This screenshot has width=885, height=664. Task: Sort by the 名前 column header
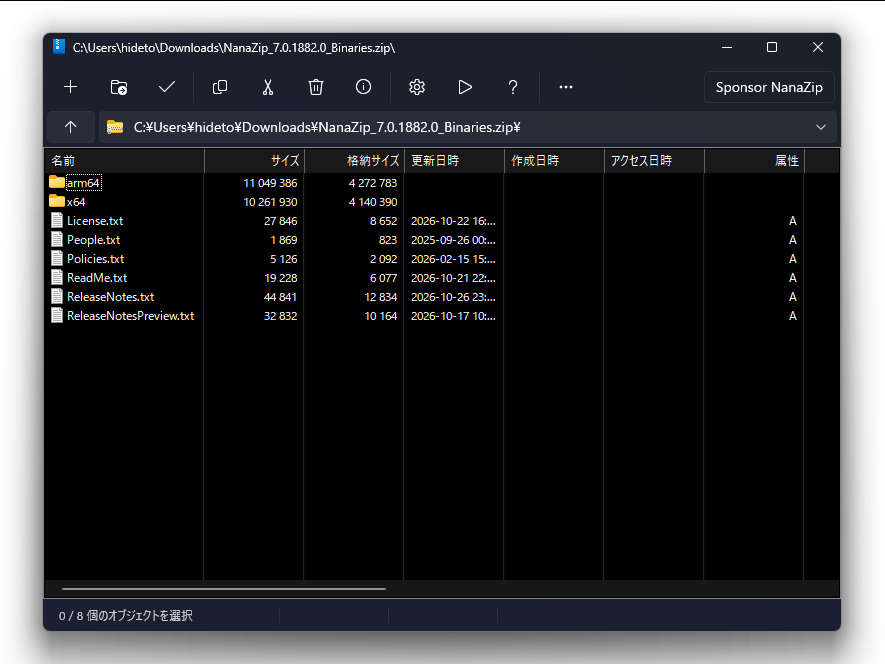pyautogui.click(x=124, y=161)
